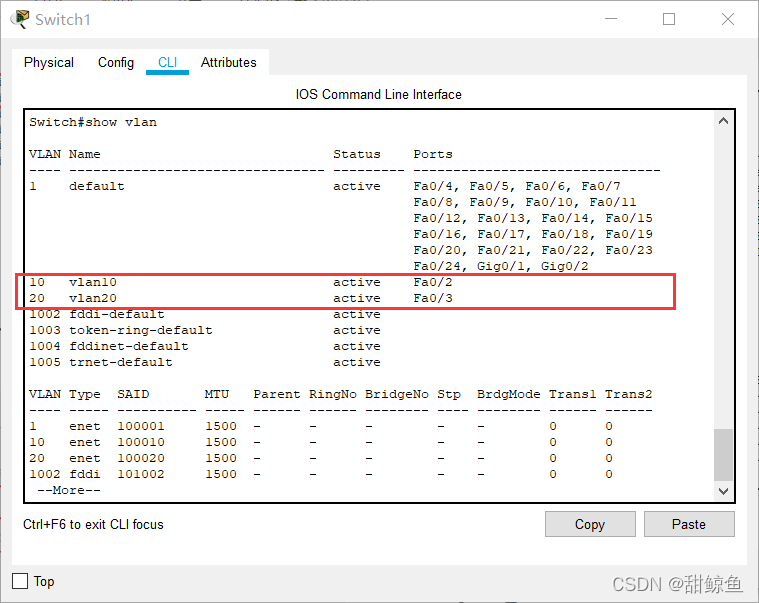Click the 'Status' column header

357,154
